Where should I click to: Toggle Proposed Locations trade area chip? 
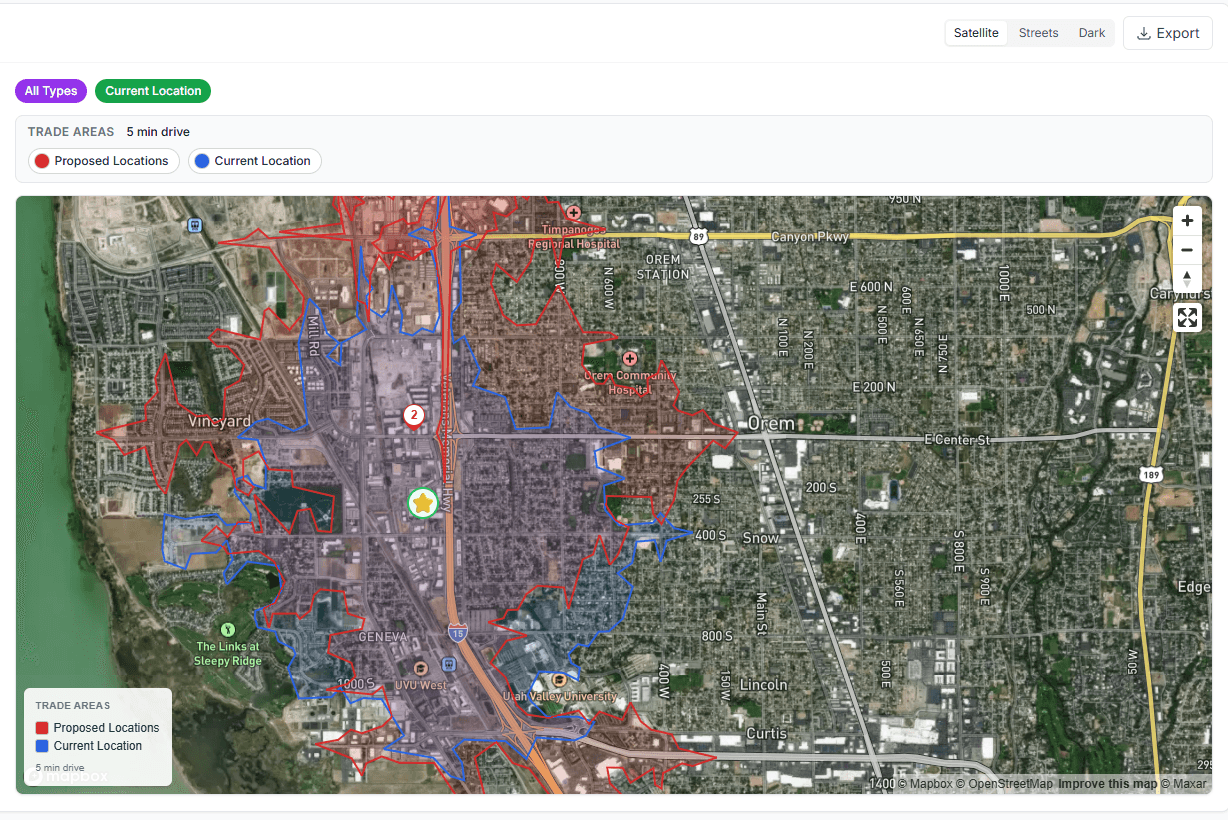(x=104, y=161)
